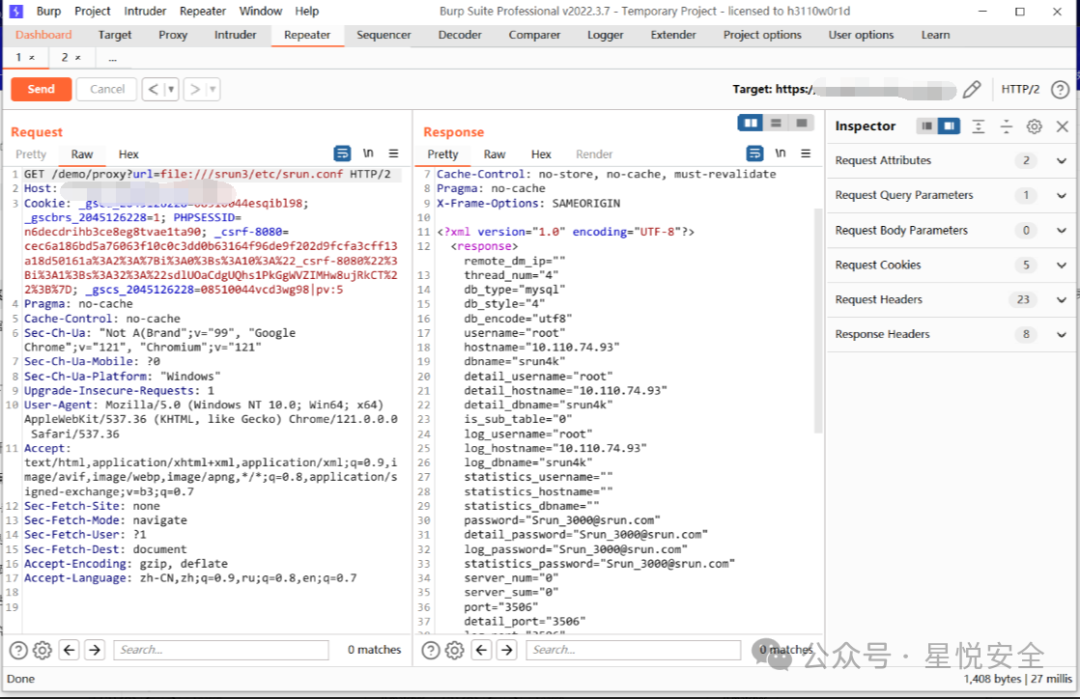The width and height of the screenshot is (1080, 699).
Task: Open the previous-history dropdown arrow
Action: coord(172,89)
